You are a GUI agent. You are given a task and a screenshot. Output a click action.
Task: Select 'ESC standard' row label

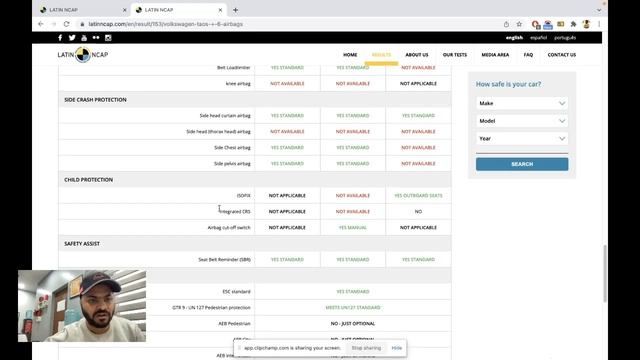pyautogui.click(x=236, y=291)
